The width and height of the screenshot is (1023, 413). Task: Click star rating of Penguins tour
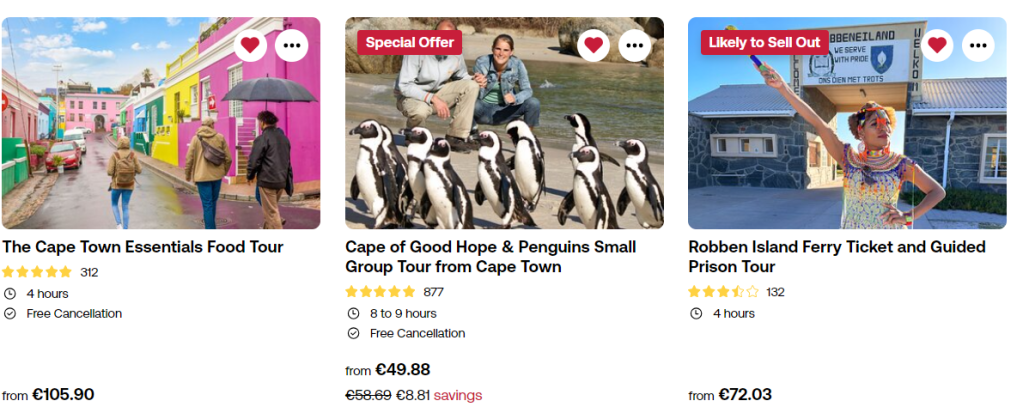coord(380,292)
